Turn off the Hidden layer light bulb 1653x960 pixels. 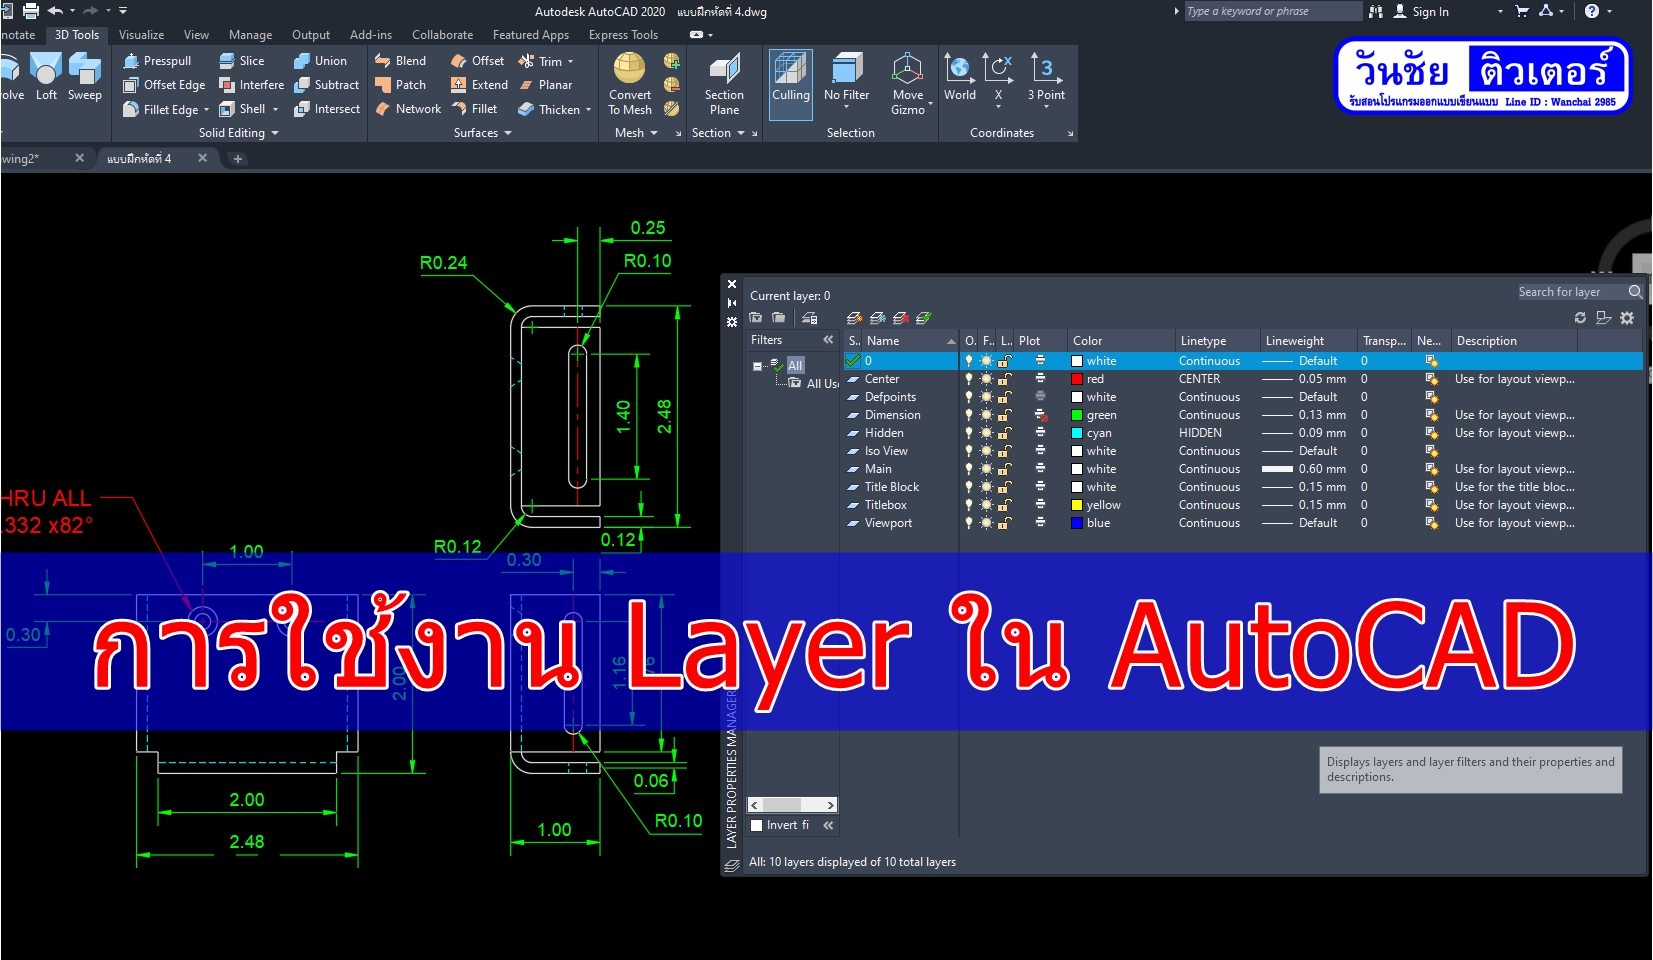[x=968, y=433]
